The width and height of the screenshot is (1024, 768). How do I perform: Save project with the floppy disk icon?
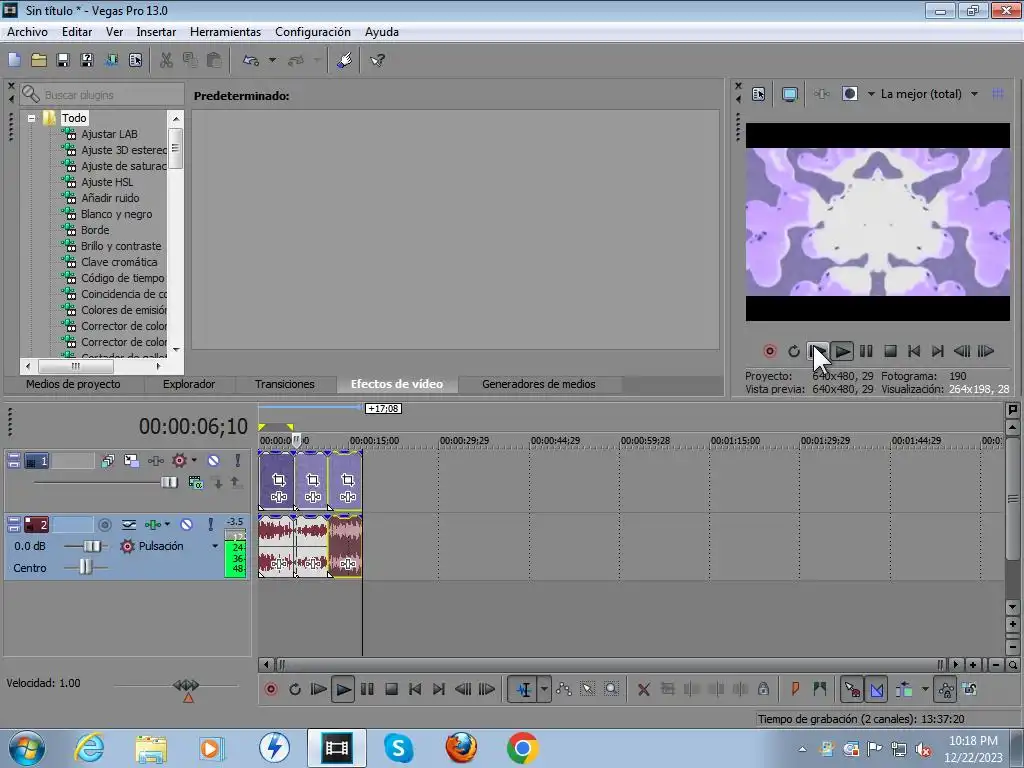click(x=63, y=60)
